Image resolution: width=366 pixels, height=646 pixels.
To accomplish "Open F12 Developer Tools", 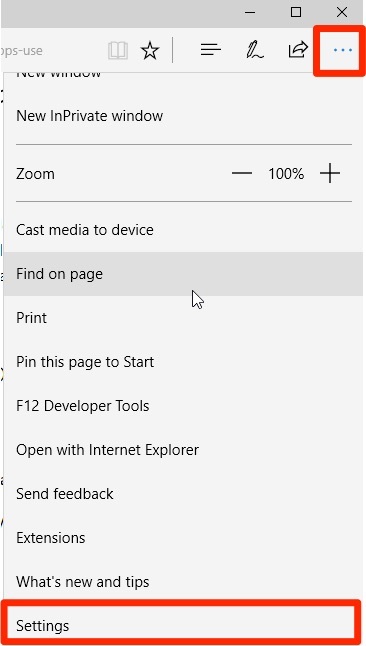I will point(183,406).
